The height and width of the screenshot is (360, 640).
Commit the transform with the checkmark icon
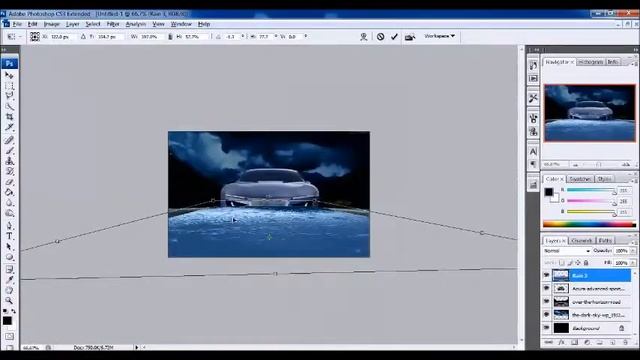coord(394,37)
